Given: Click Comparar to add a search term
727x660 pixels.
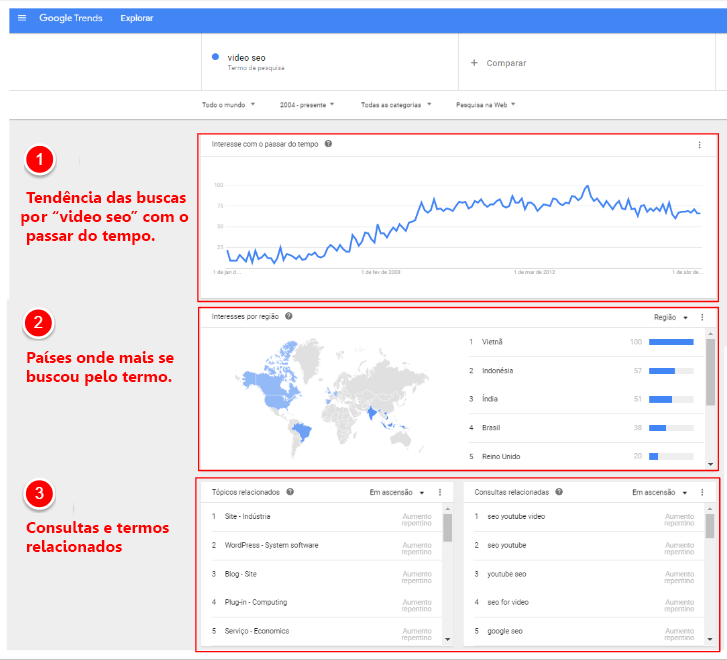Looking at the screenshot, I should coord(498,63).
